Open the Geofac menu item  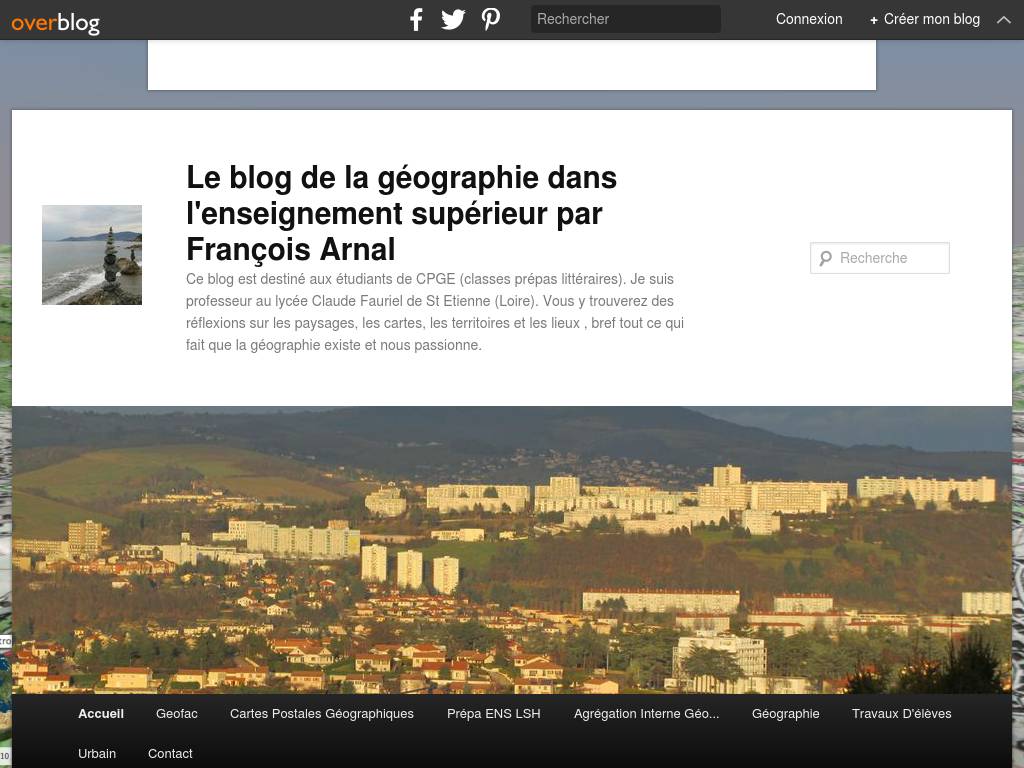[x=176, y=714]
